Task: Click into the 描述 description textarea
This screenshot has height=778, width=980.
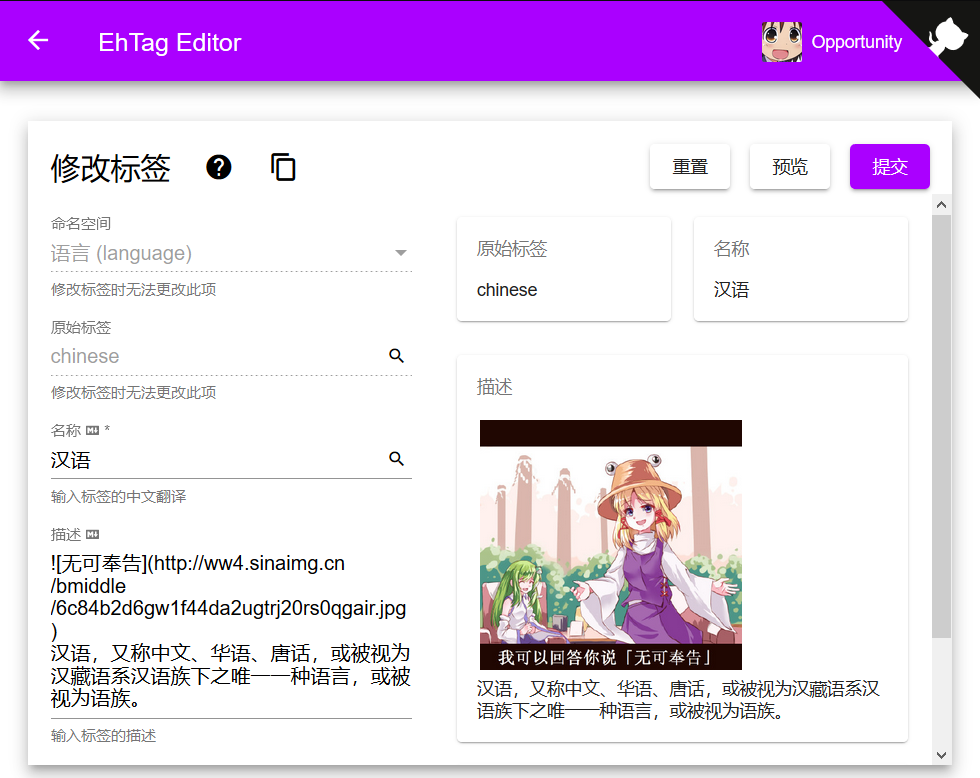Action: pos(230,632)
